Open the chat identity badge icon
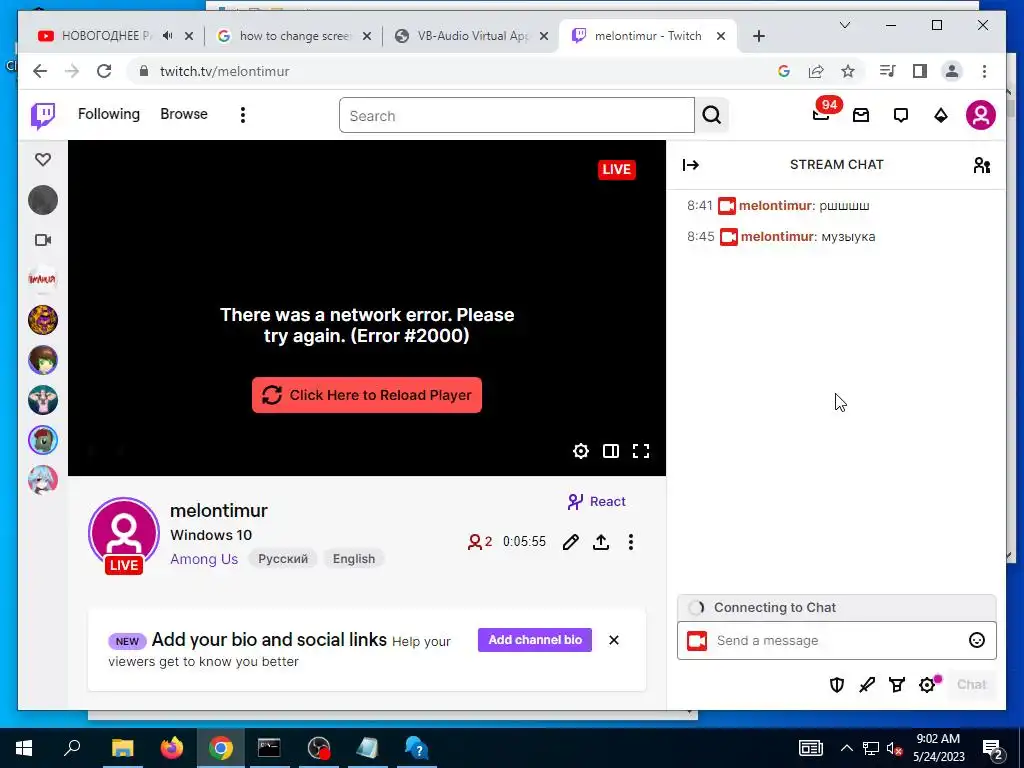Viewport: 1024px width, 768px height. click(x=697, y=641)
